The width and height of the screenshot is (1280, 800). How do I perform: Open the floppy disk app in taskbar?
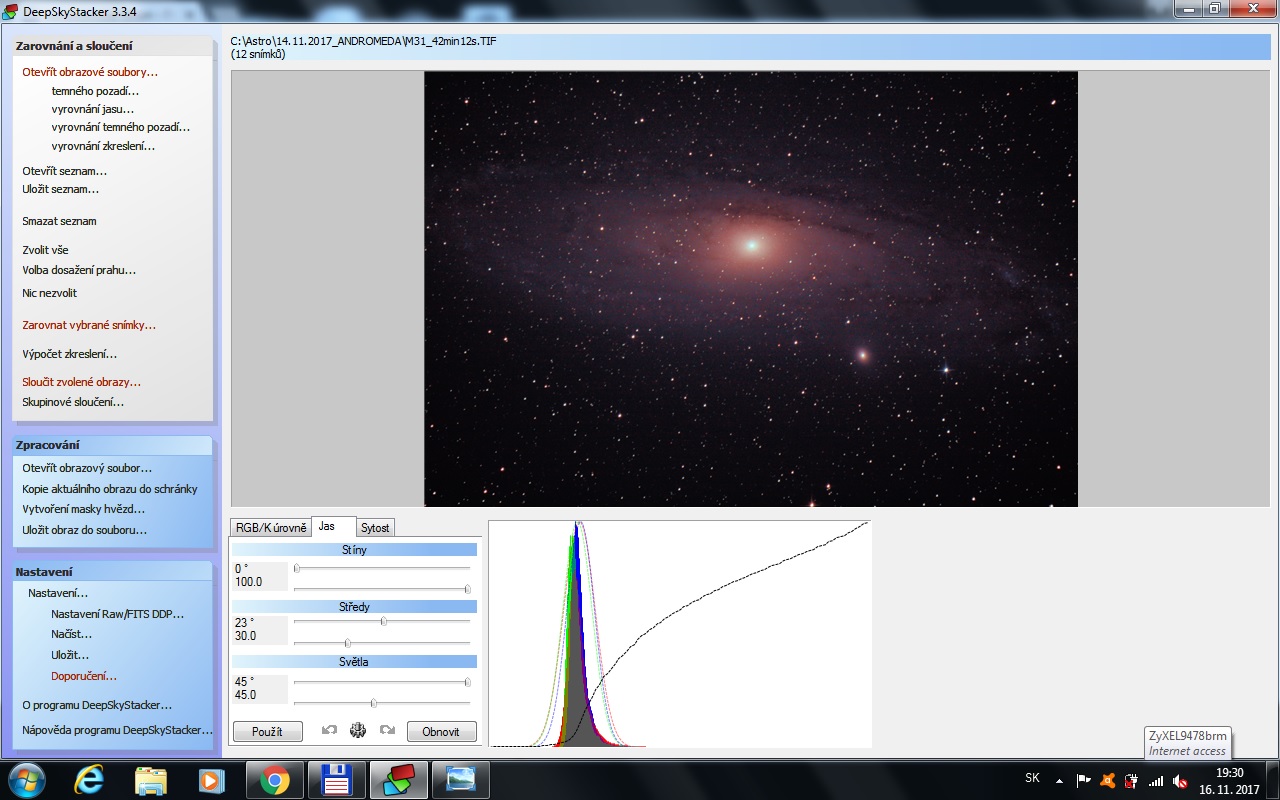coord(336,779)
